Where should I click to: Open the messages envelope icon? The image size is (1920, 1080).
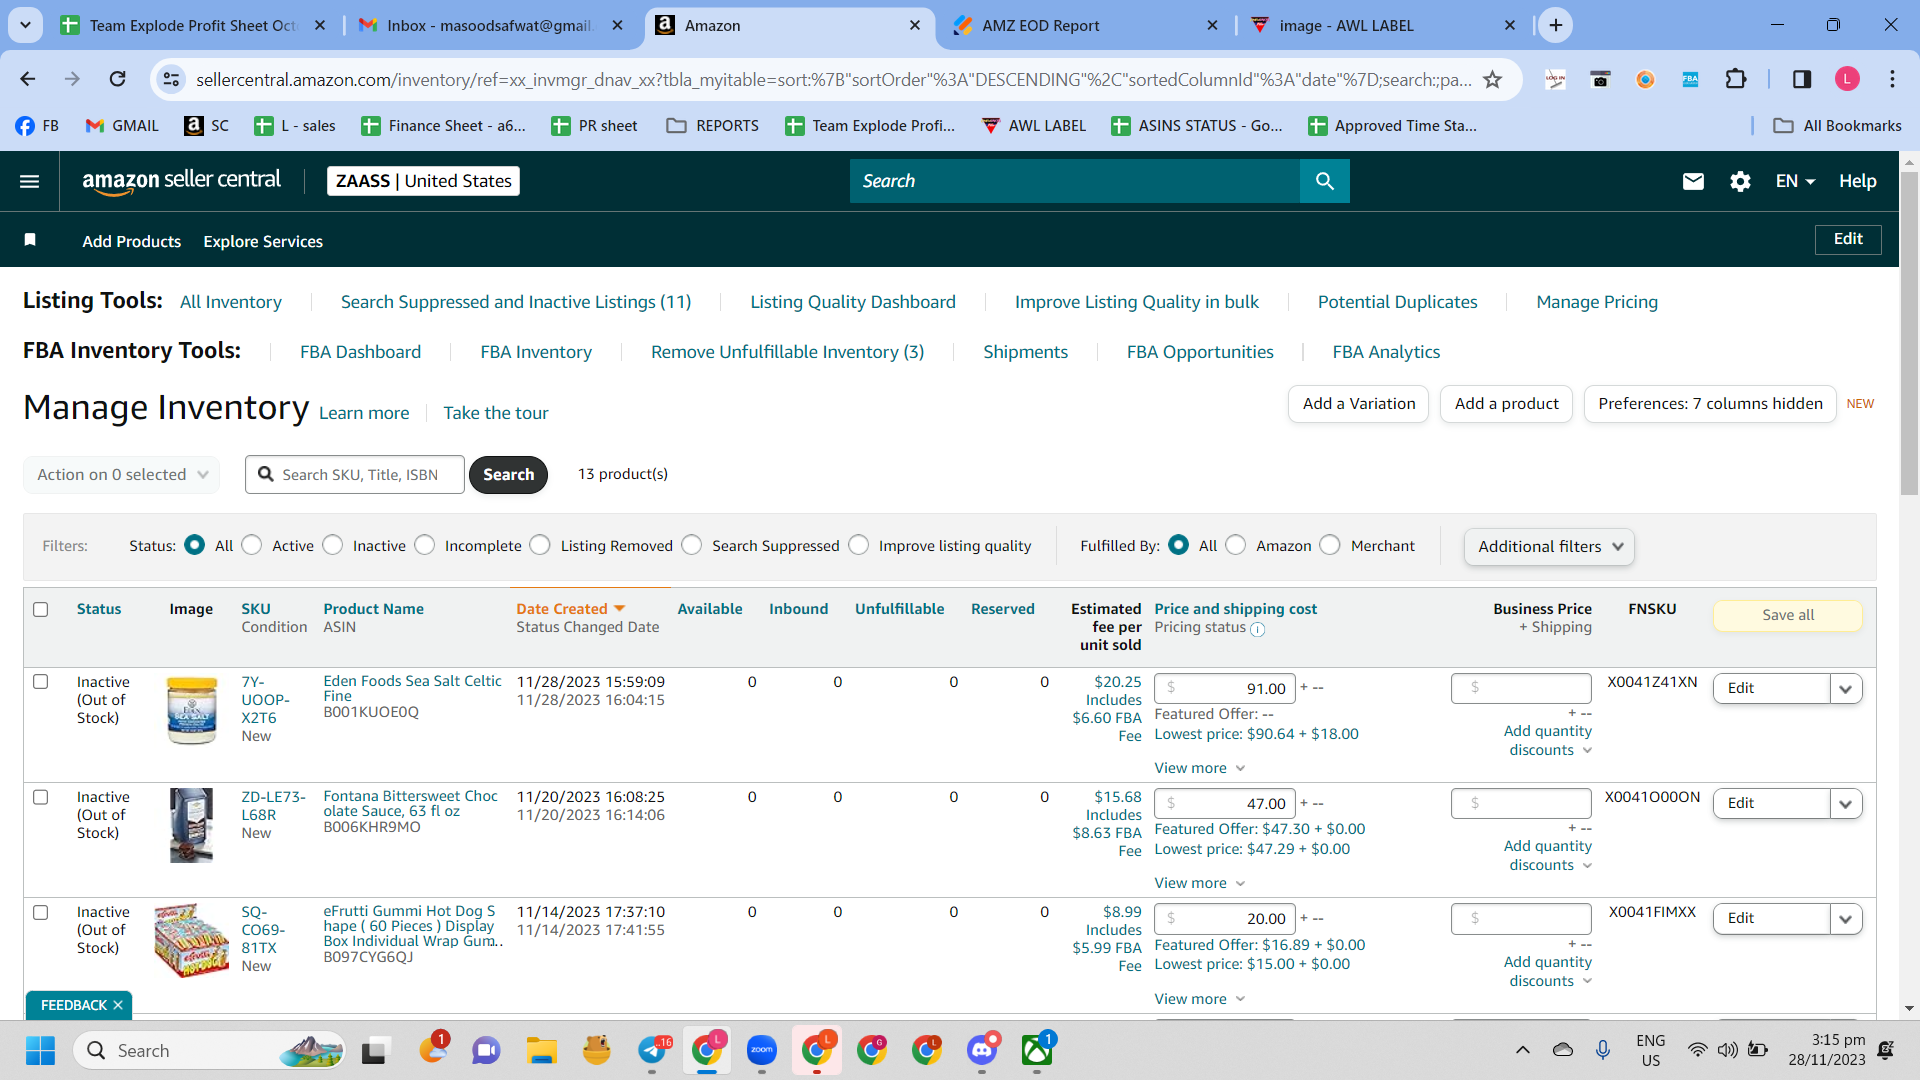(x=1693, y=181)
